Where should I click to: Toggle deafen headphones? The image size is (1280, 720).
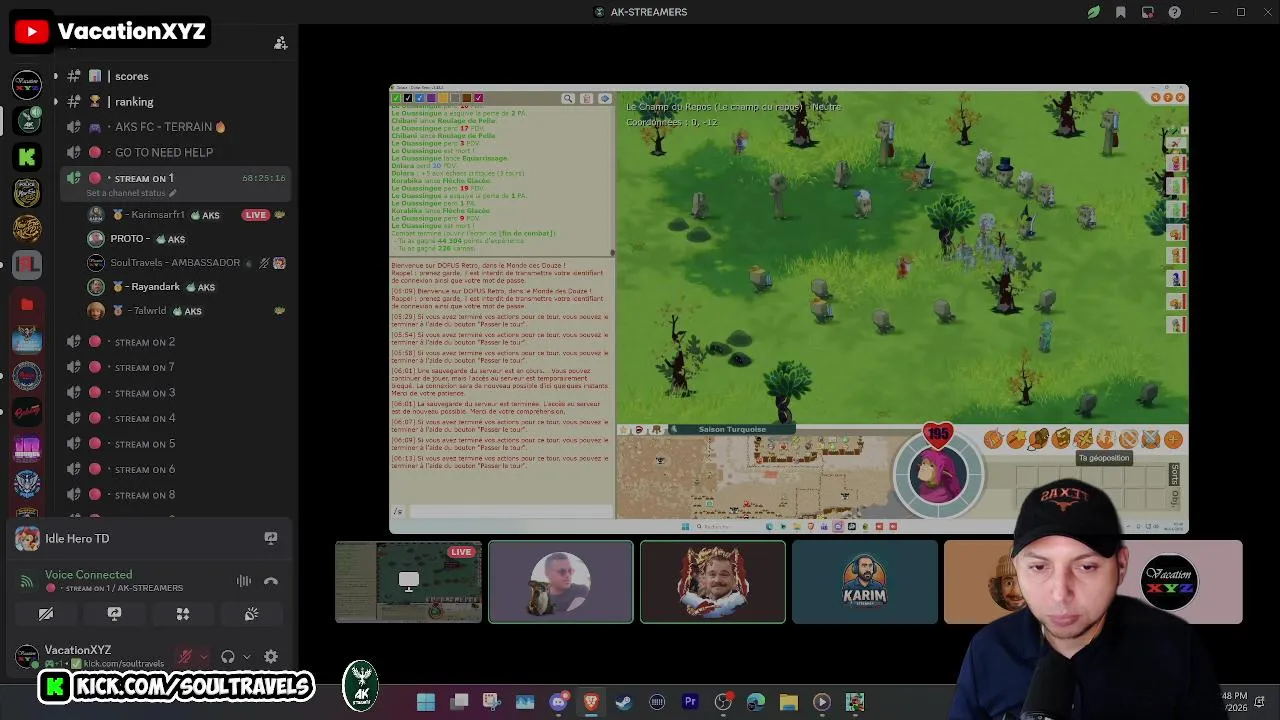[228, 657]
